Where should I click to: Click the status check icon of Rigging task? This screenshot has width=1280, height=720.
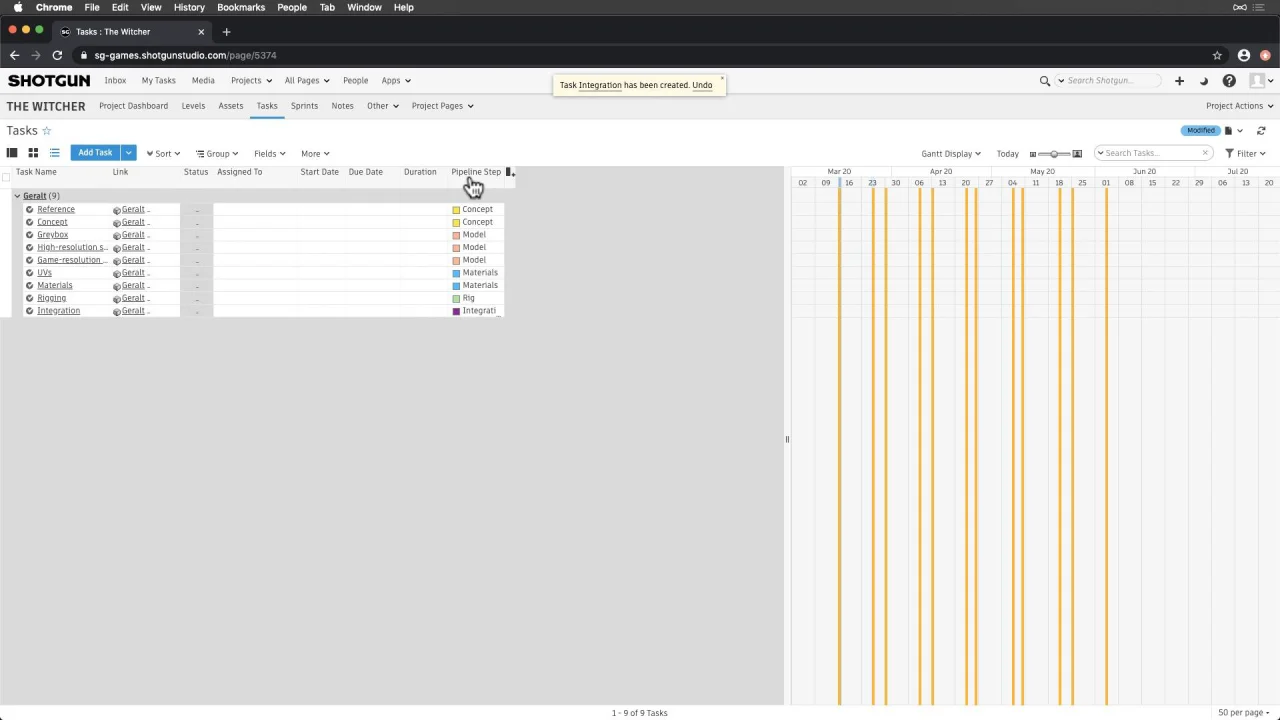coord(30,298)
